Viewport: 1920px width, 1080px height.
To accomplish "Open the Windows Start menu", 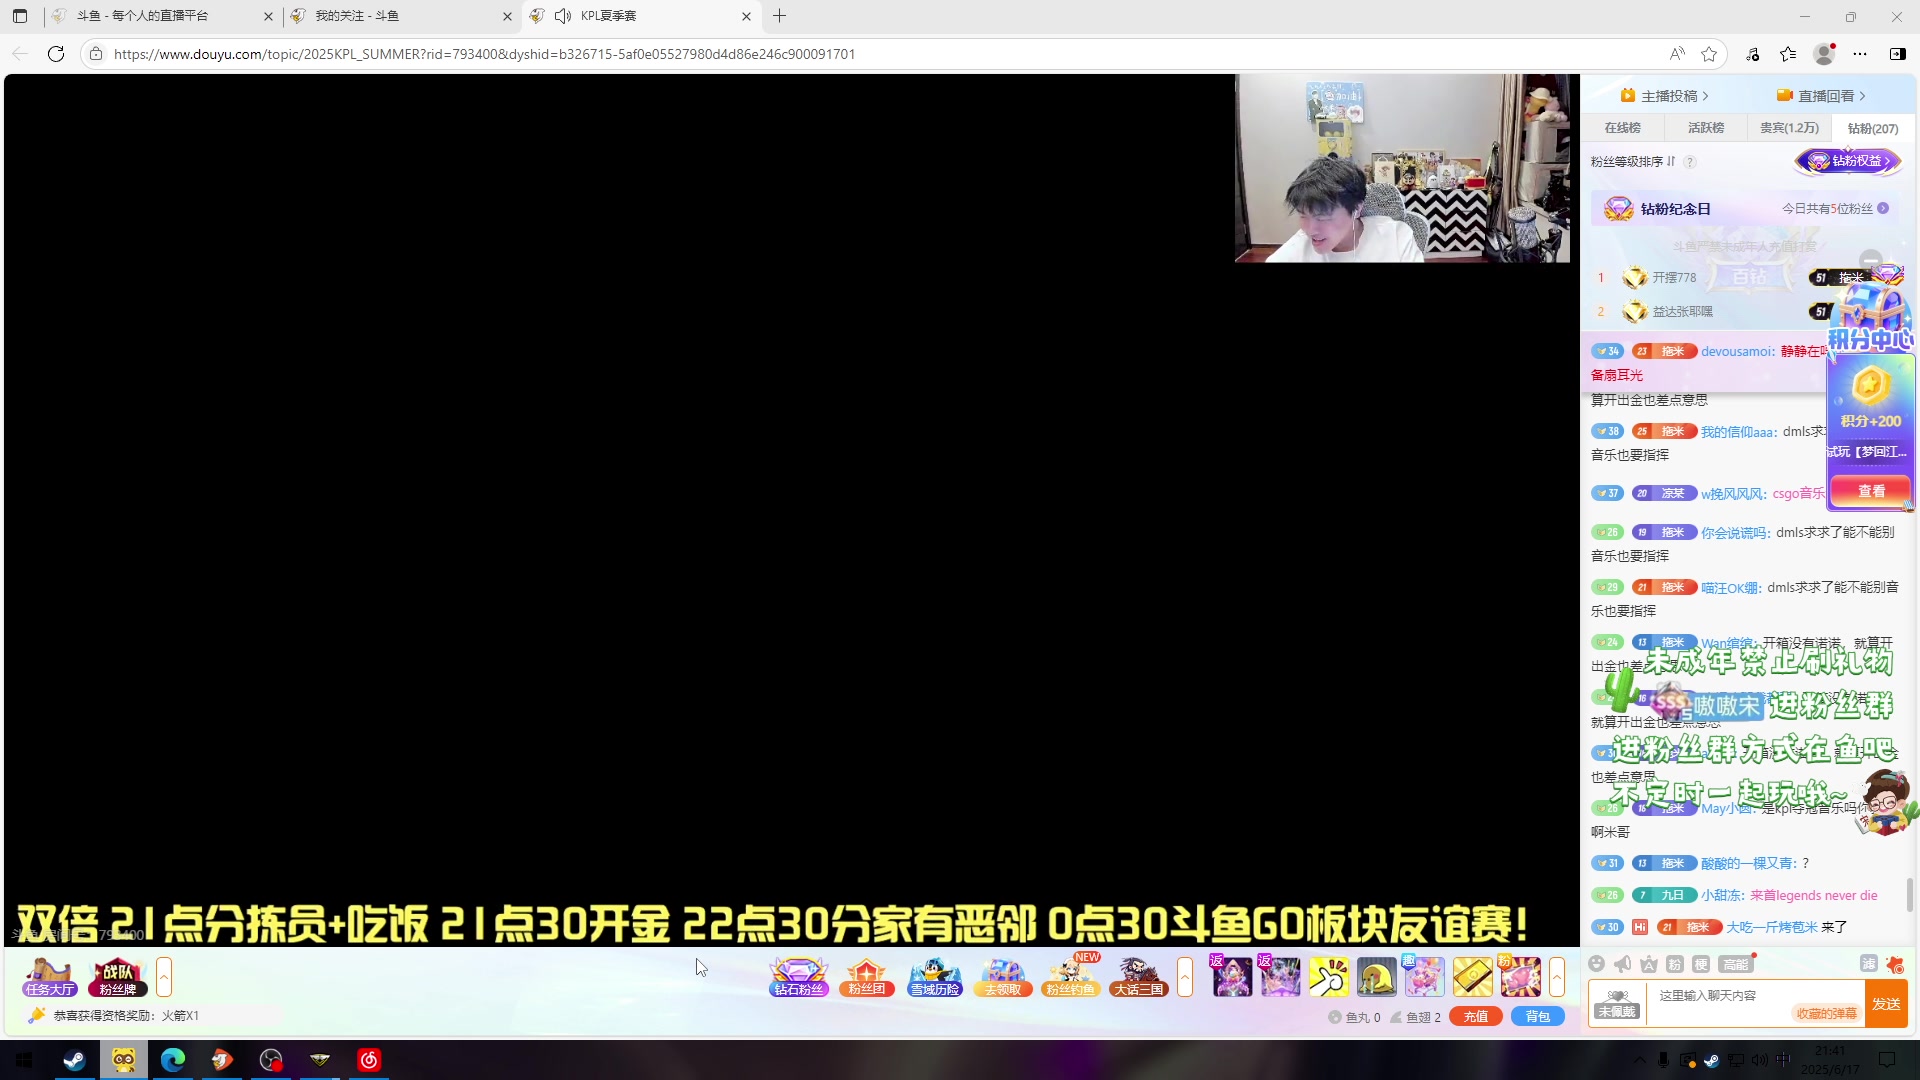I will pyautogui.click(x=24, y=1060).
